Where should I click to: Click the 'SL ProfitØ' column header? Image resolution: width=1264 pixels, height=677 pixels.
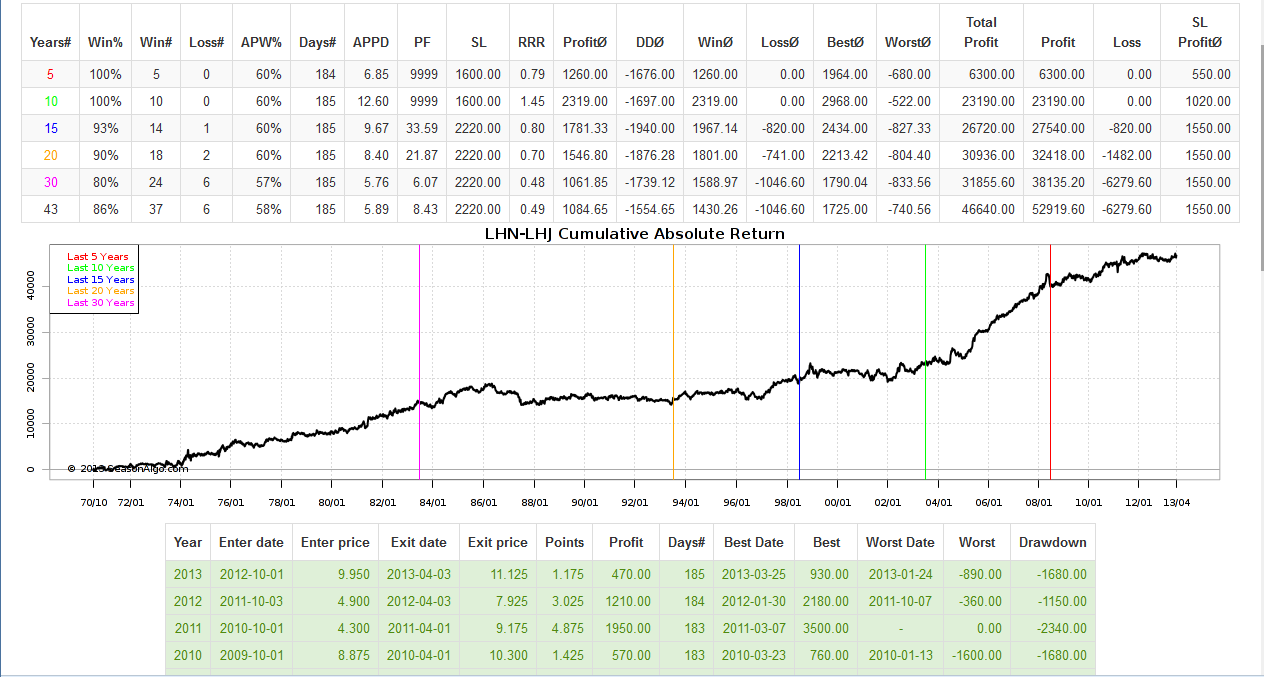click(x=1199, y=32)
